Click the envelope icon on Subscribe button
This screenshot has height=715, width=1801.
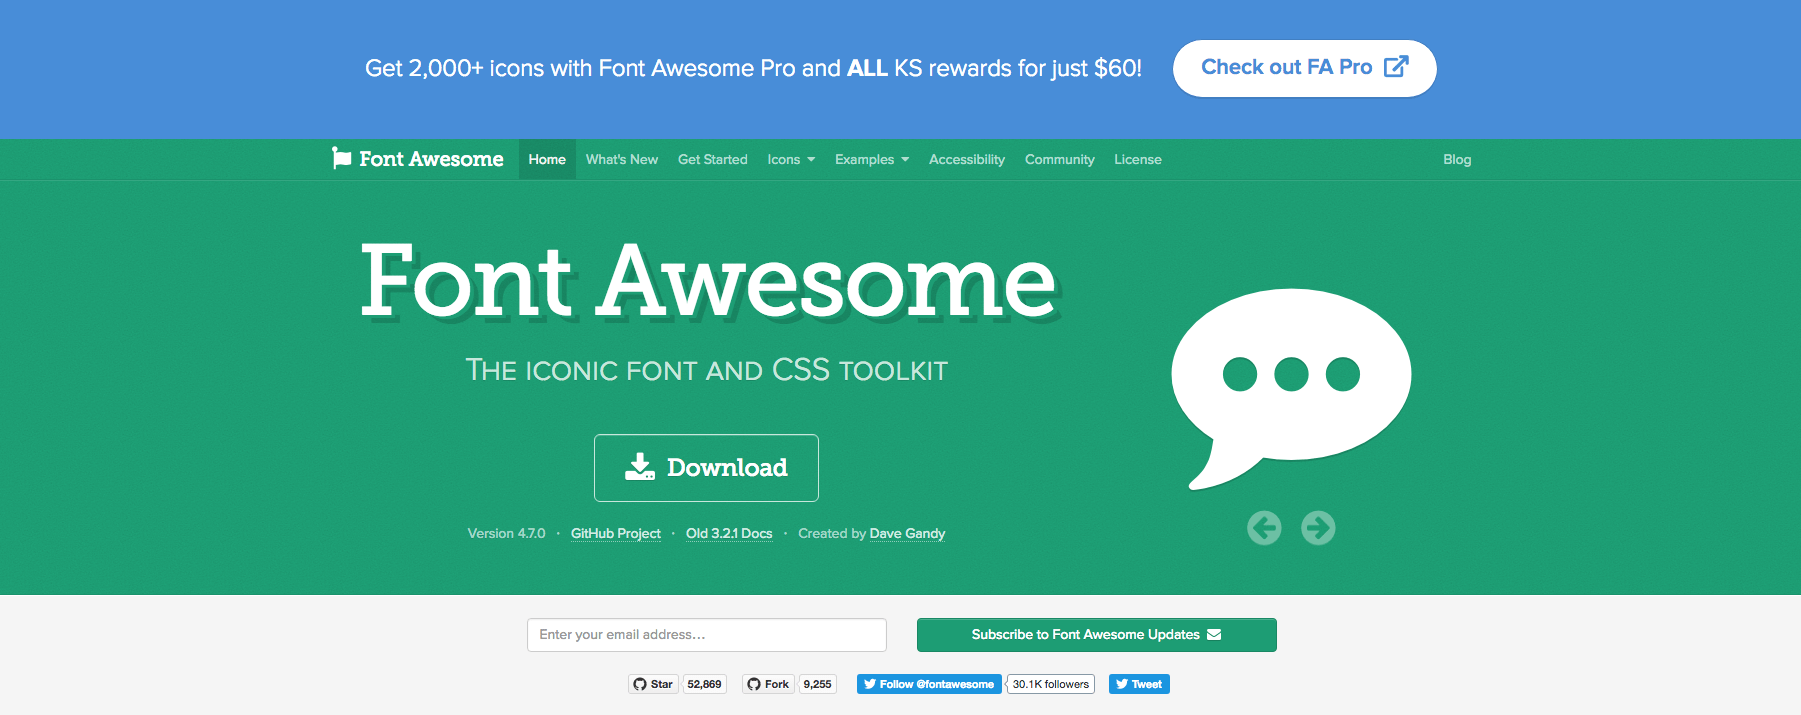pyautogui.click(x=1214, y=634)
